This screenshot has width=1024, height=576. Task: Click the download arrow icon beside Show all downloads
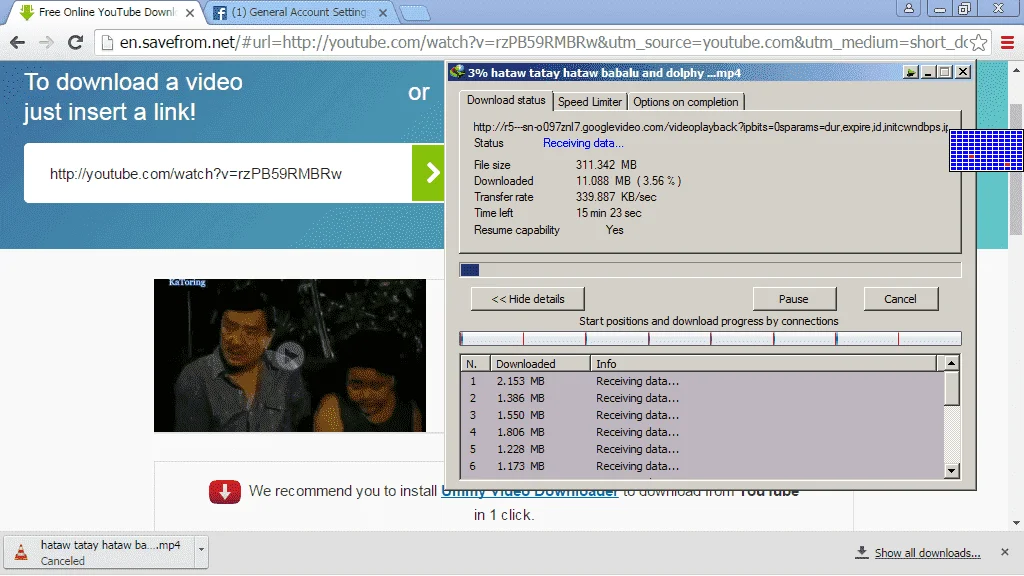pos(862,552)
